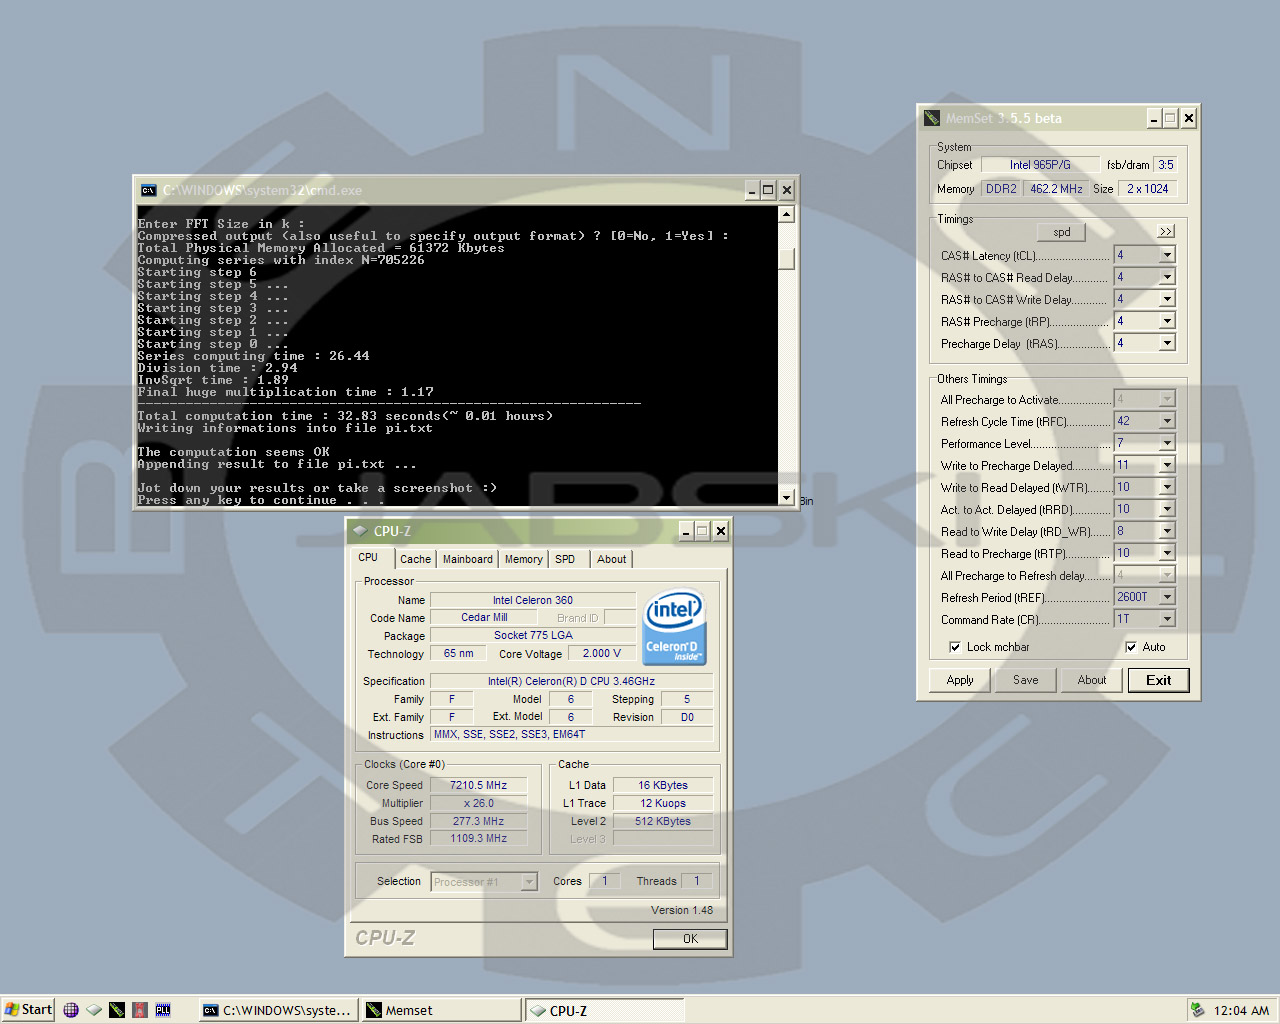The height and width of the screenshot is (1024, 1280).
Task: Open the About tab in CPU-Z
Action: 612,559
